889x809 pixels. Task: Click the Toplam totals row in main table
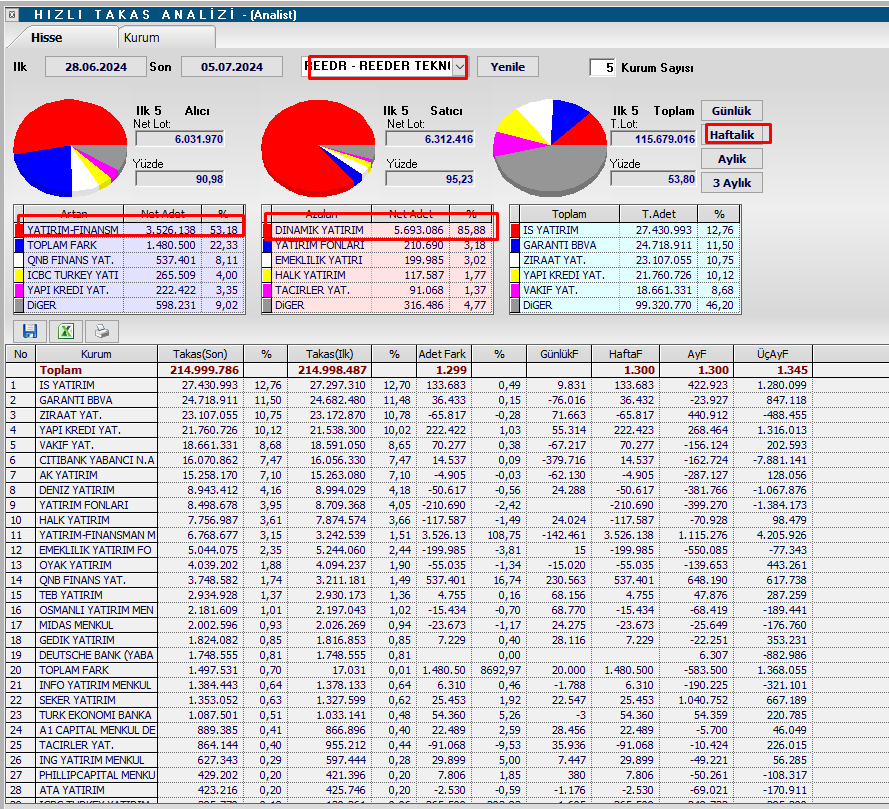pos(409,370)
